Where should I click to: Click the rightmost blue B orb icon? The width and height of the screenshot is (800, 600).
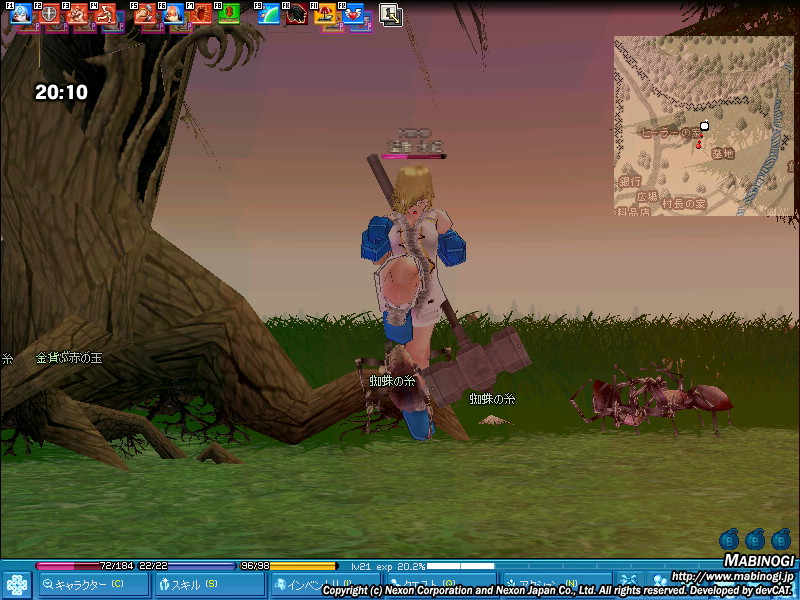(781, 540)
